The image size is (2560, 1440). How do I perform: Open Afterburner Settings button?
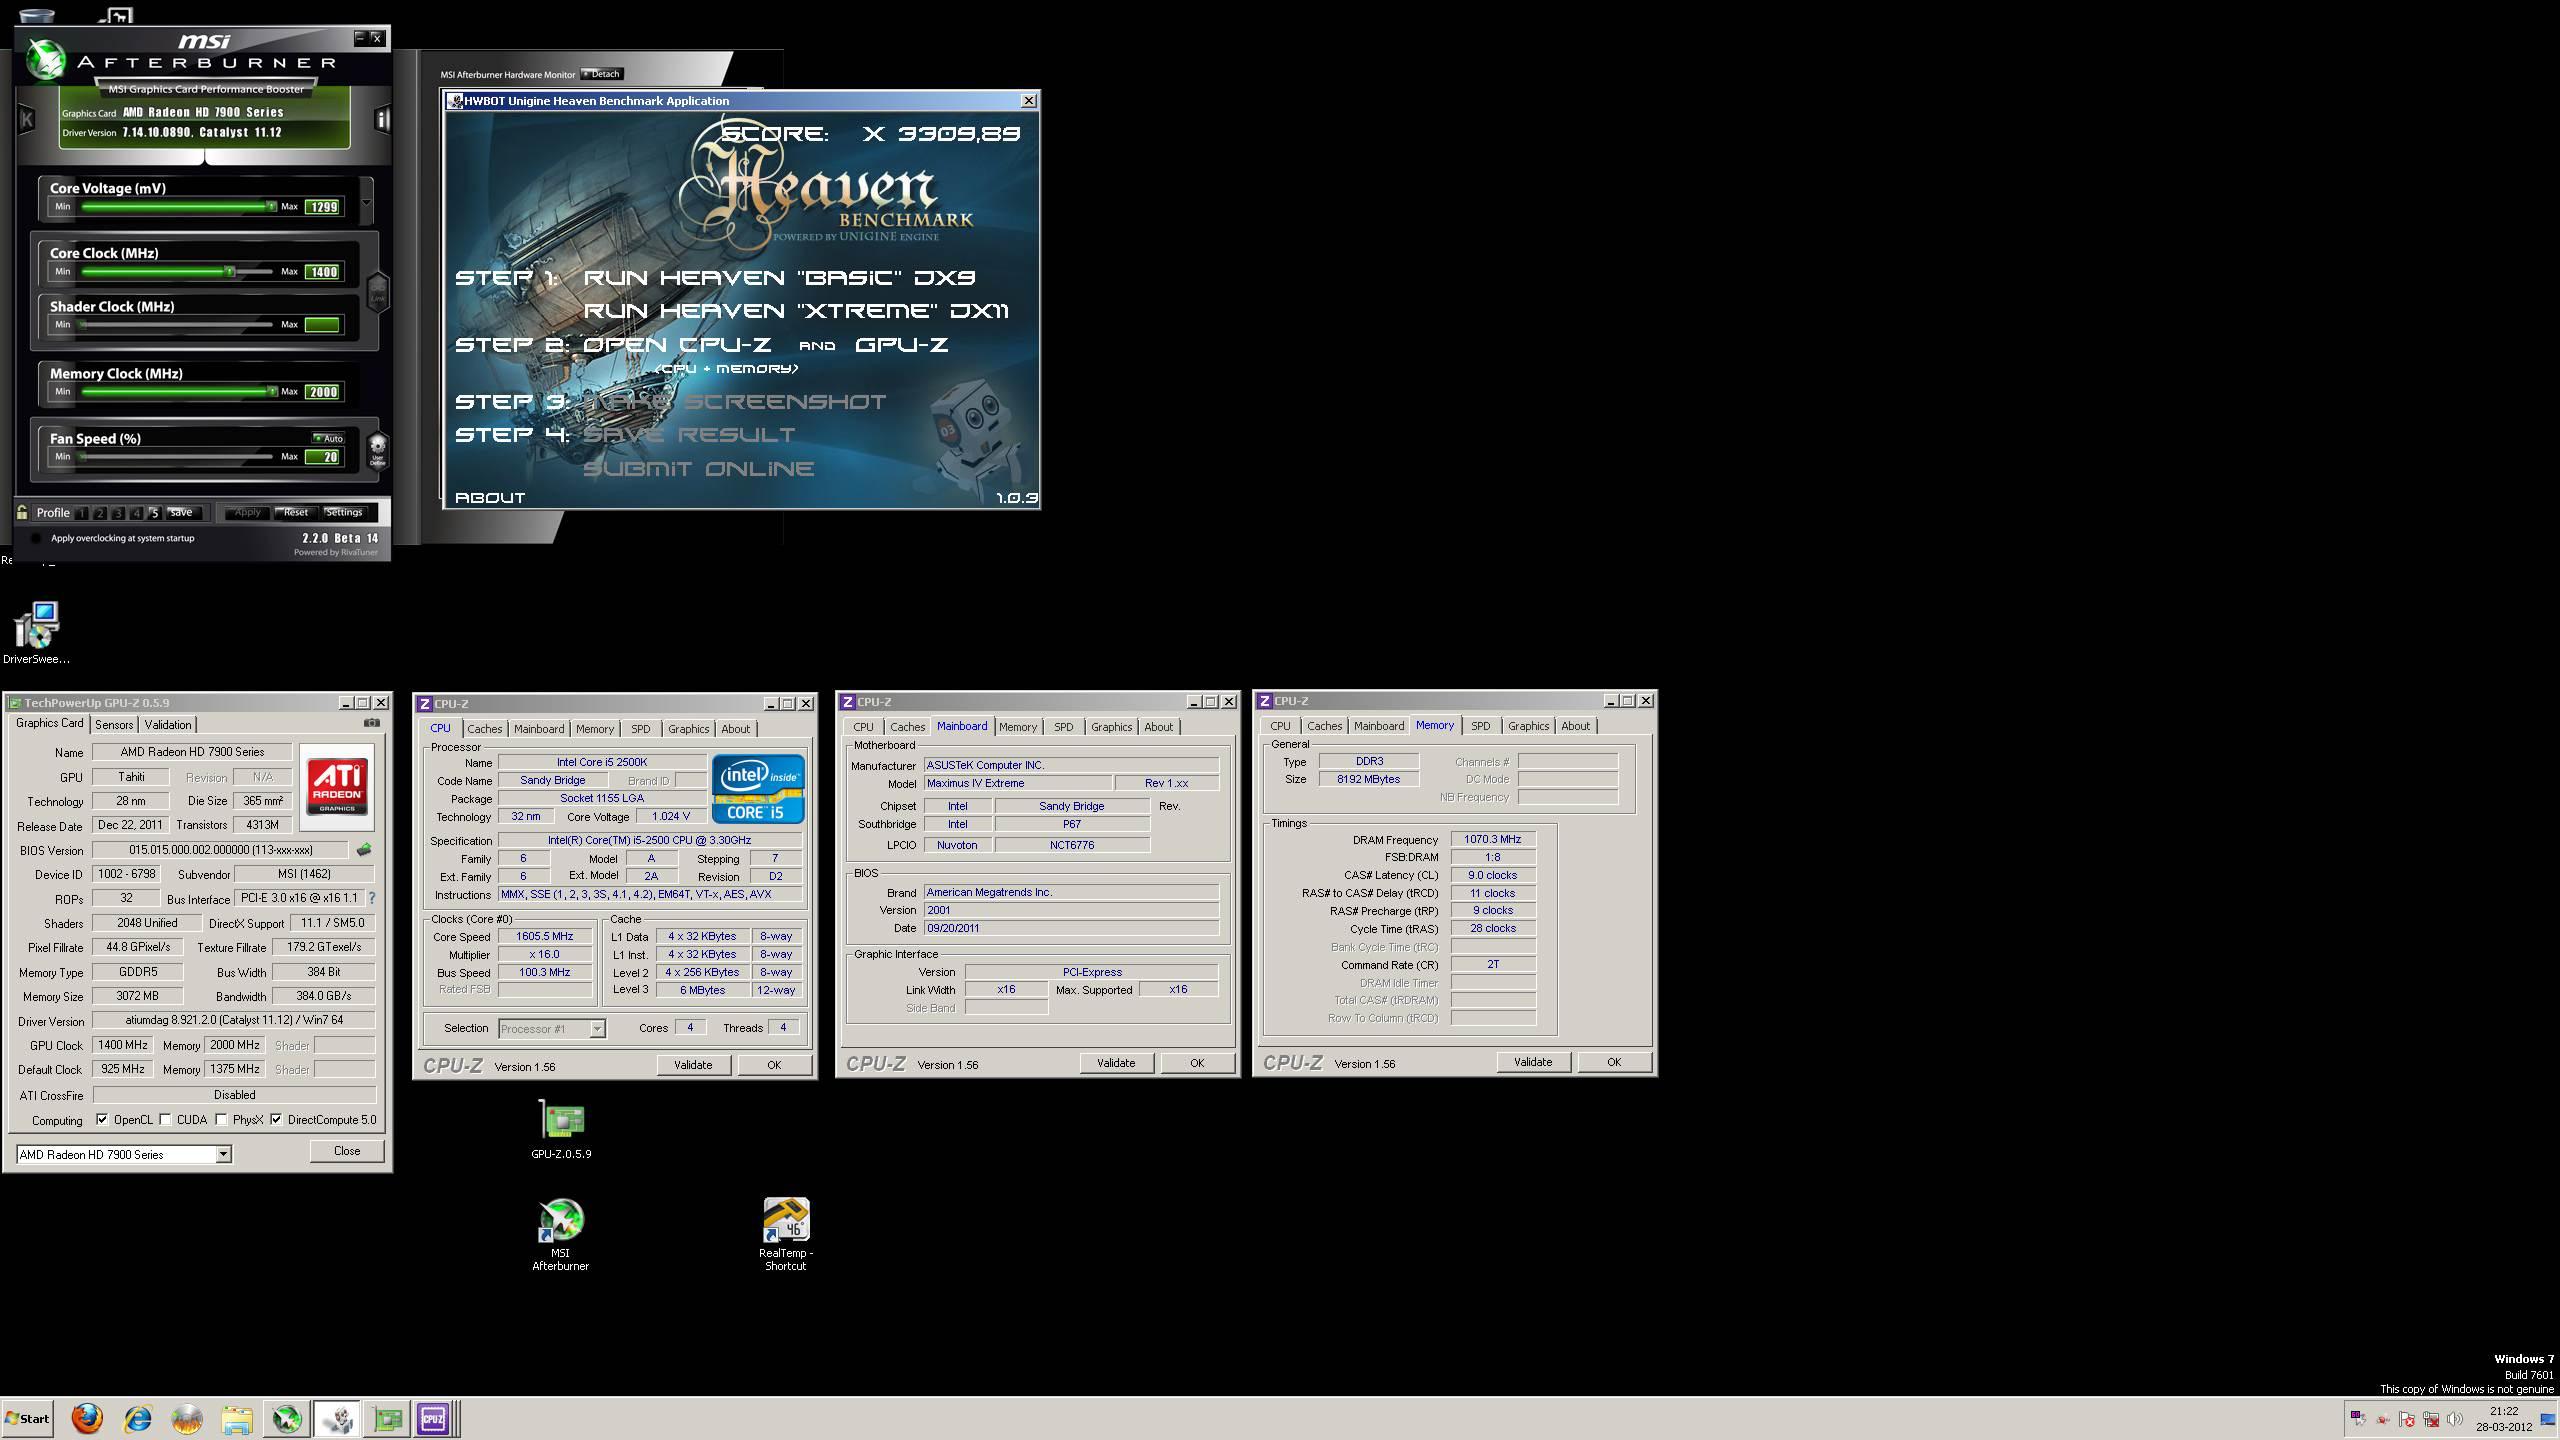(344, 513)
